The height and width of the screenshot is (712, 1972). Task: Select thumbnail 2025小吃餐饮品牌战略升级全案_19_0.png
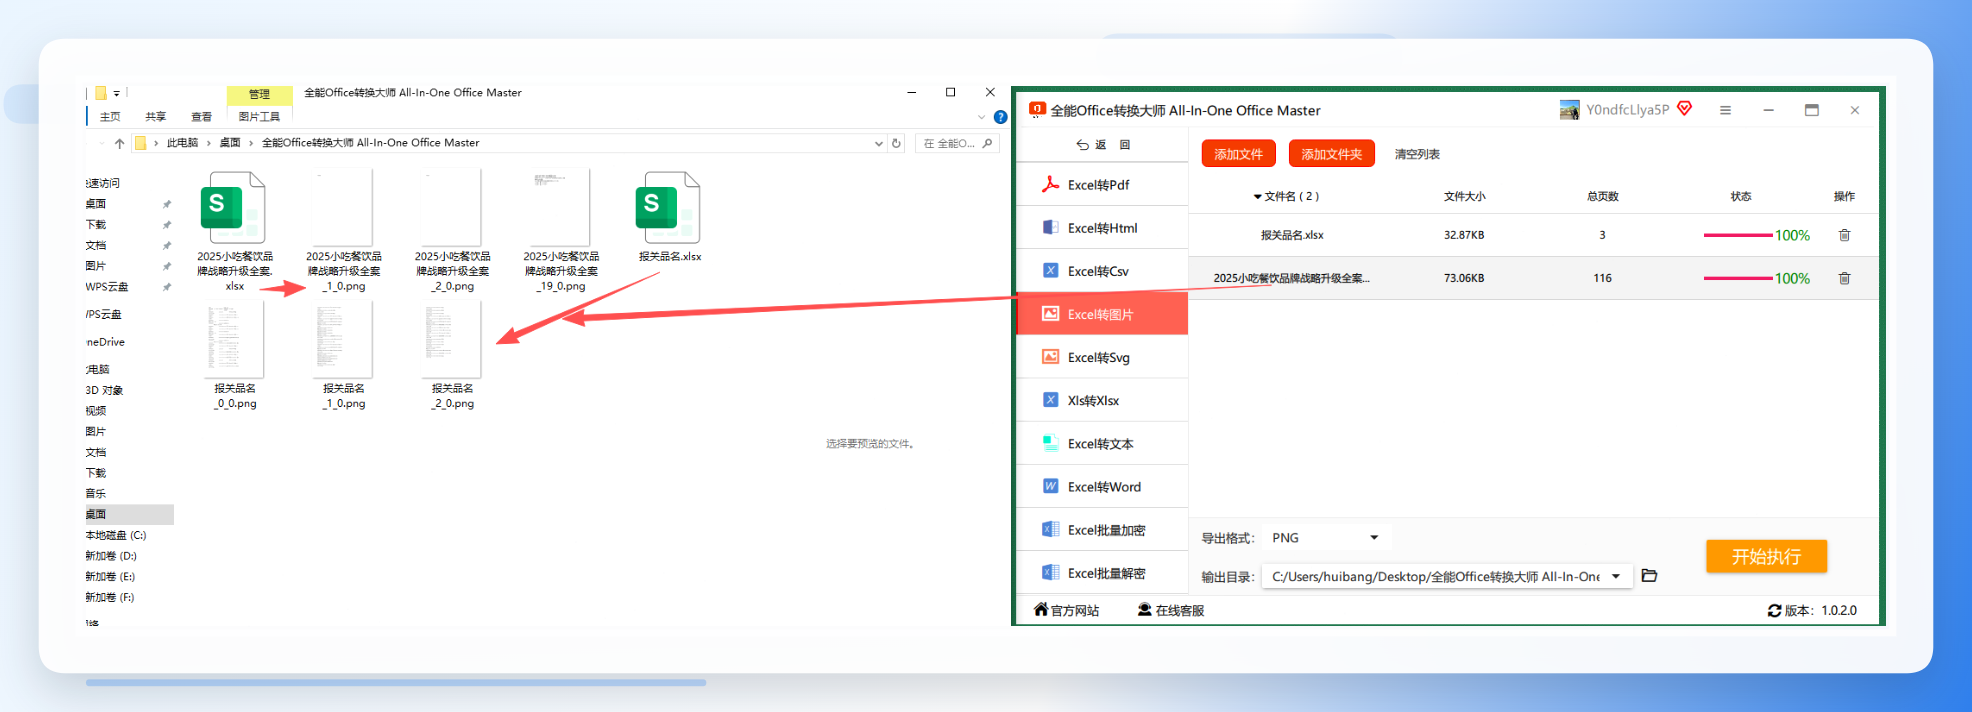point(561,207)
